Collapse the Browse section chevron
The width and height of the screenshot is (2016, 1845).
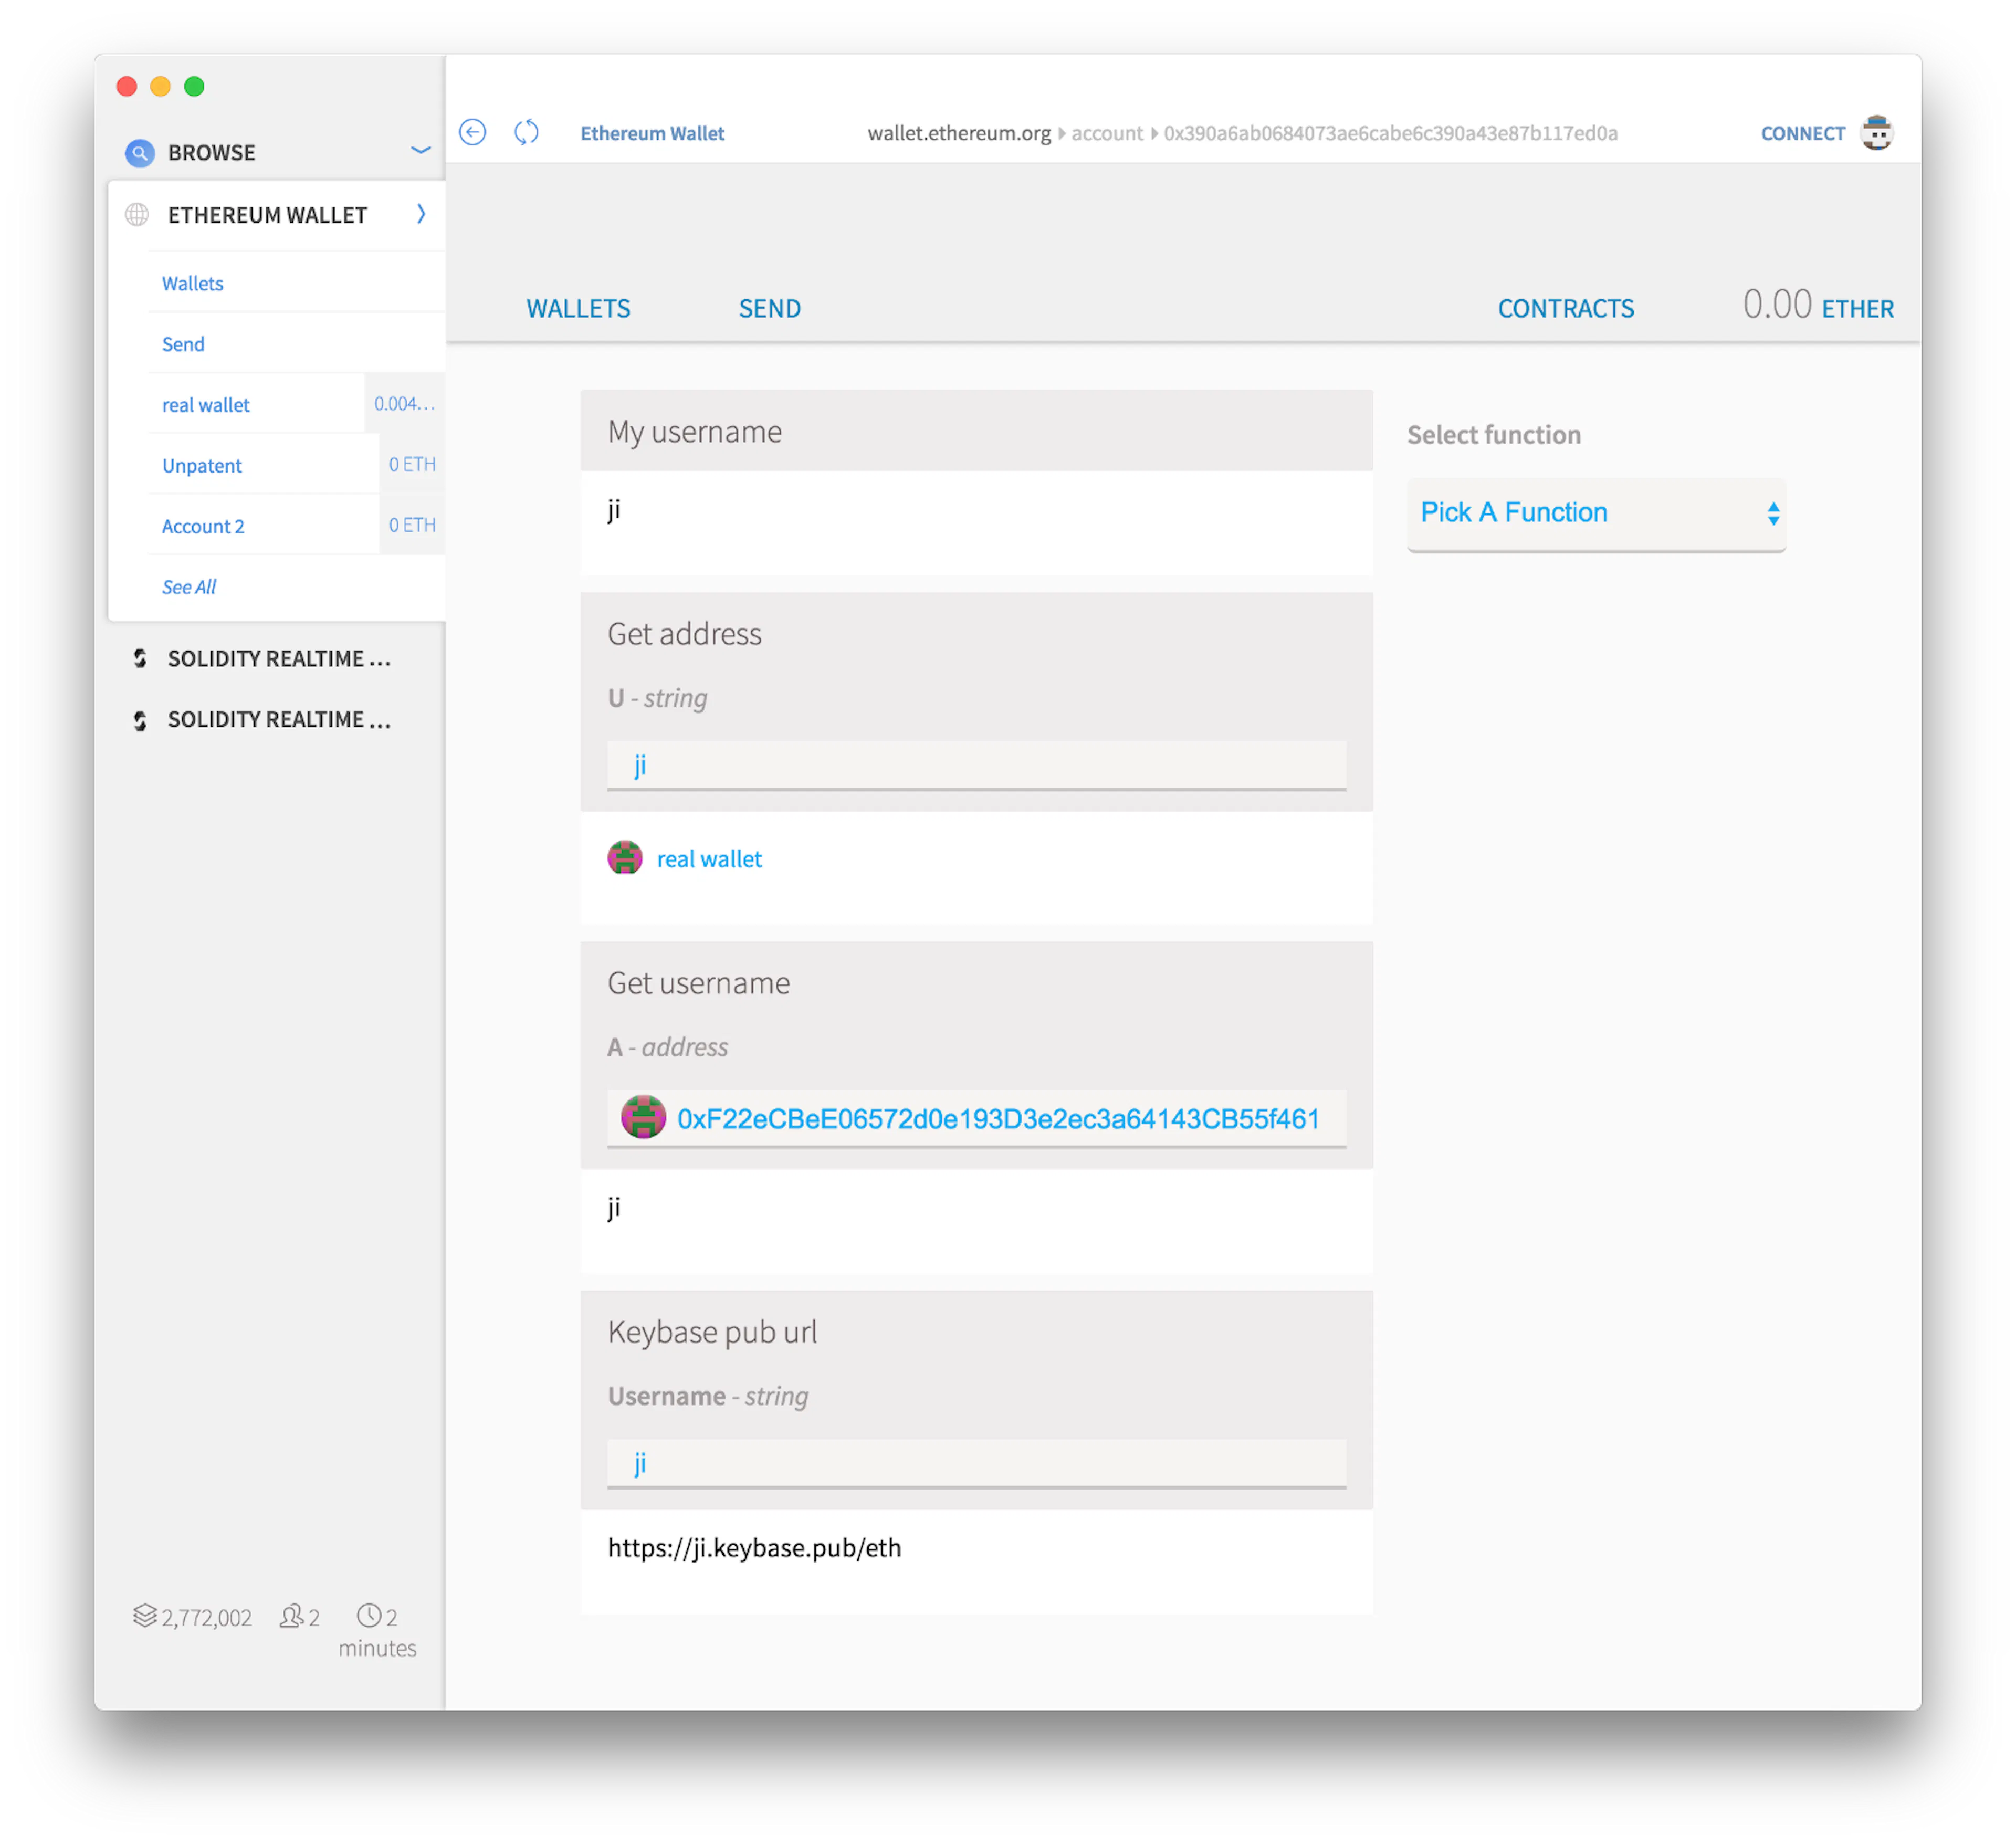pos(421,151)
